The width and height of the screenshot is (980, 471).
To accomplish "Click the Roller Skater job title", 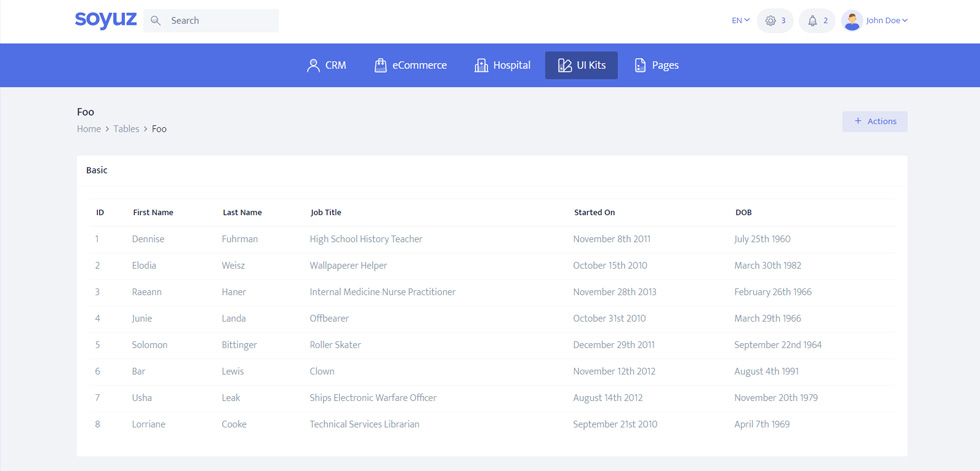I will coord(335,345).
